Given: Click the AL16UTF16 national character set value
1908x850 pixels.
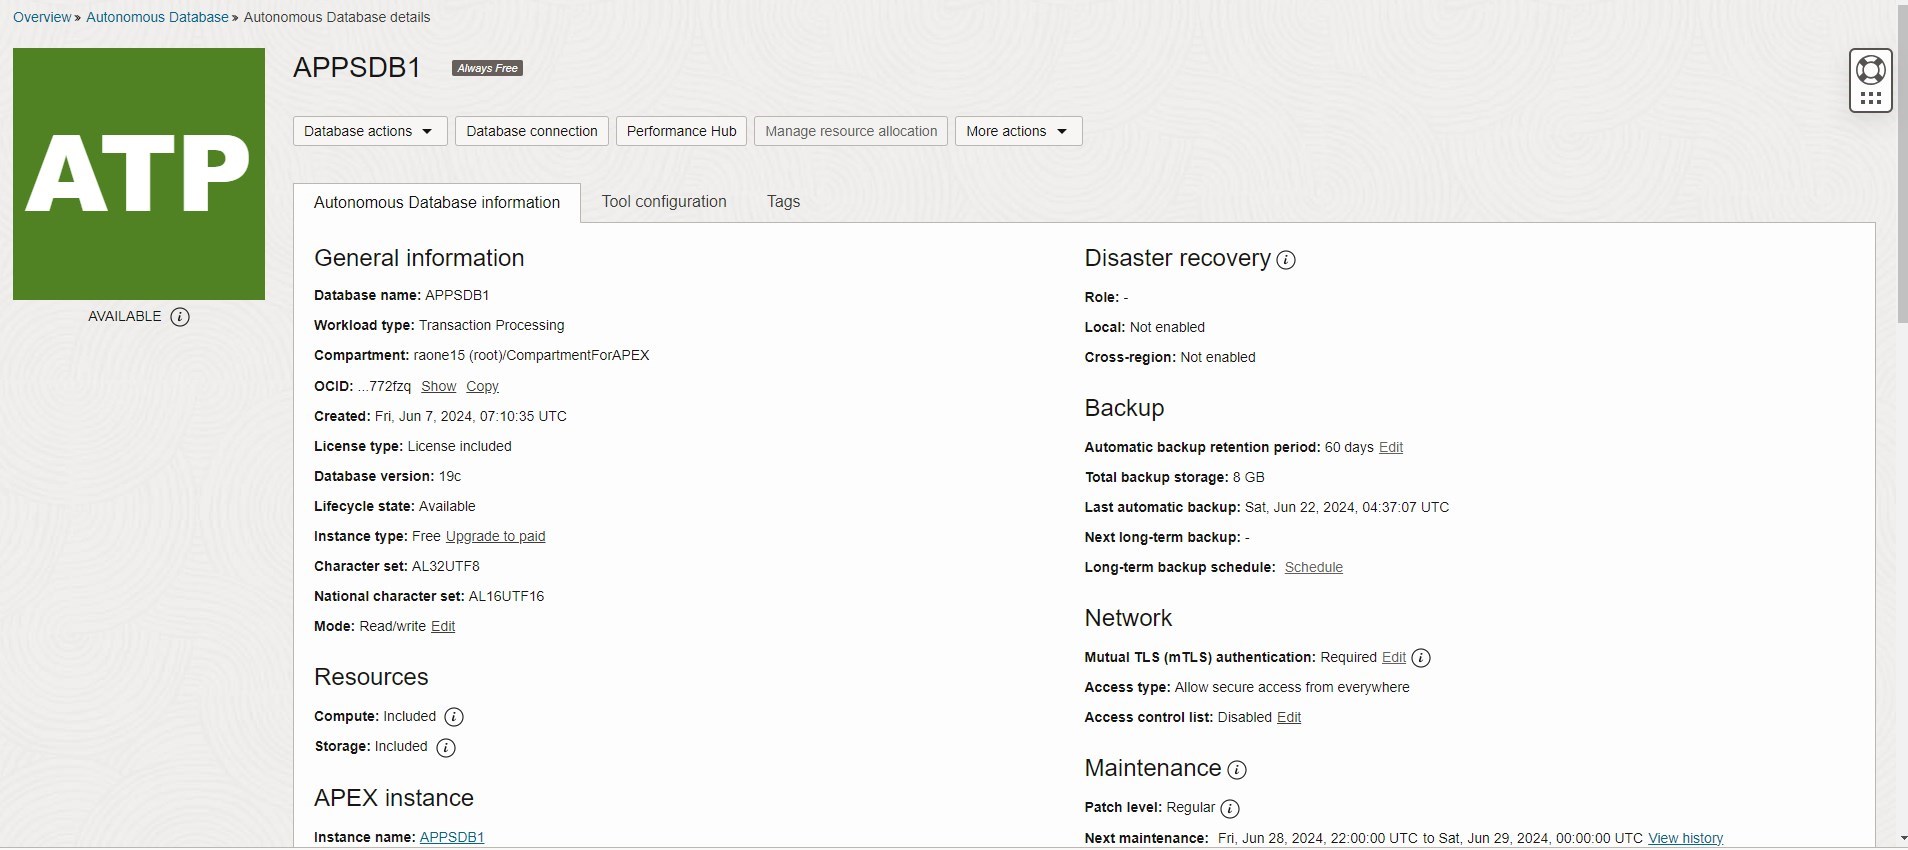Looking at the screenshot, I should [506, 596].
